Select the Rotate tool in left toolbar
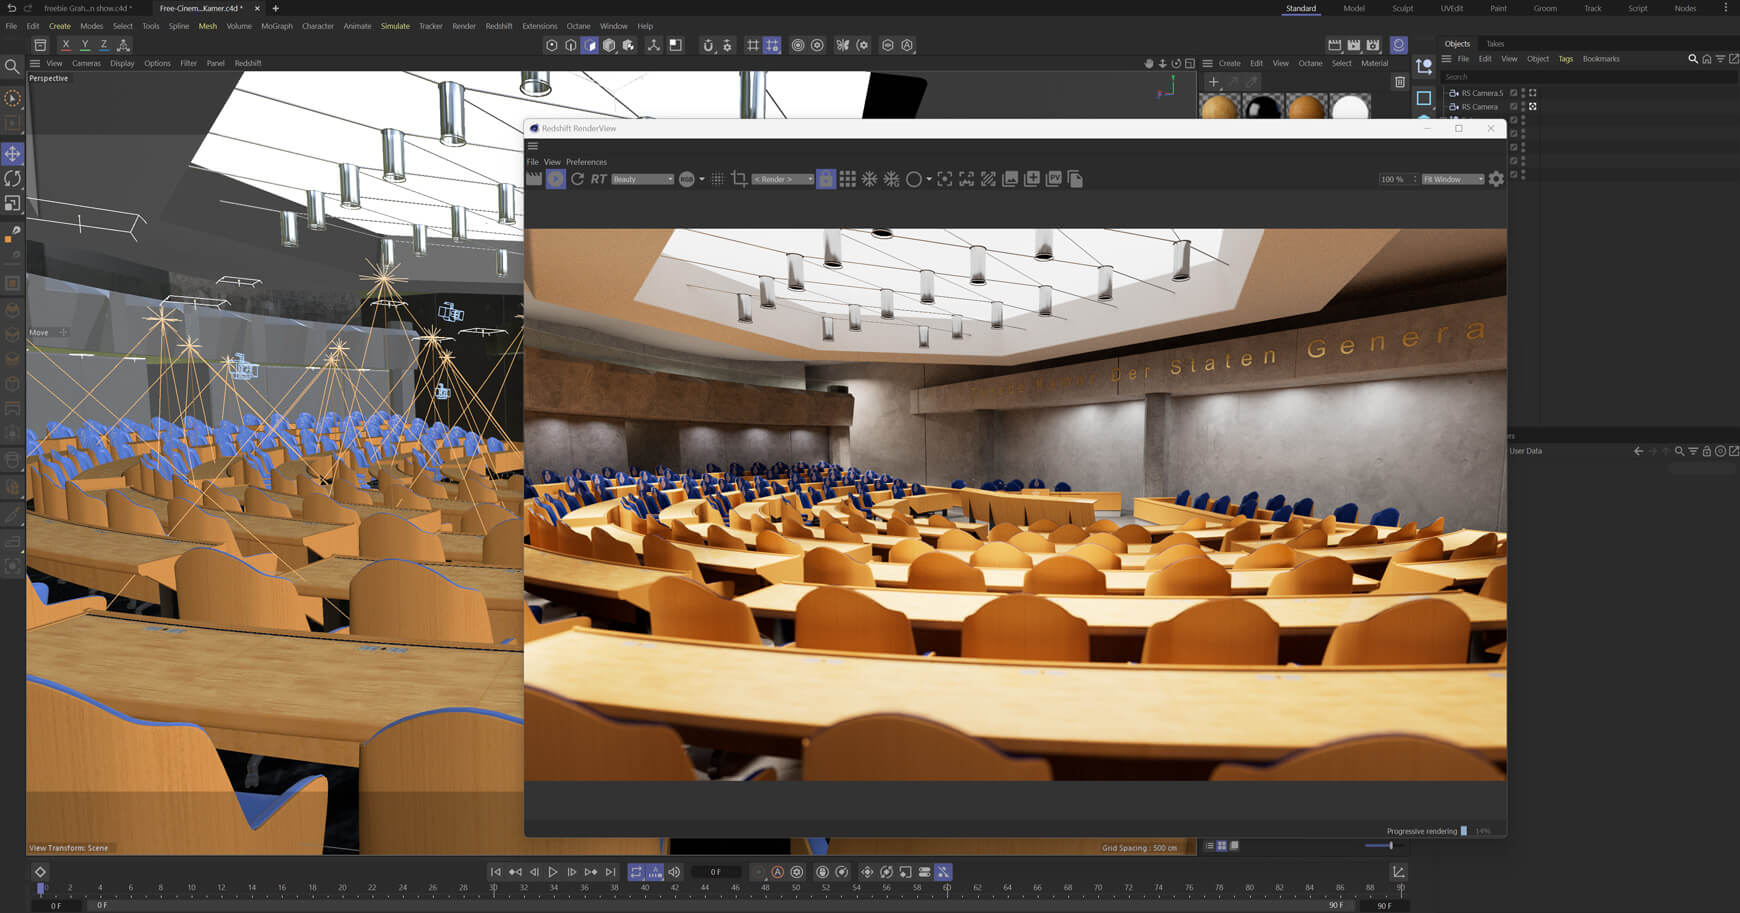1740x913 pixels. pyautogui.click(x=12, y=178)
